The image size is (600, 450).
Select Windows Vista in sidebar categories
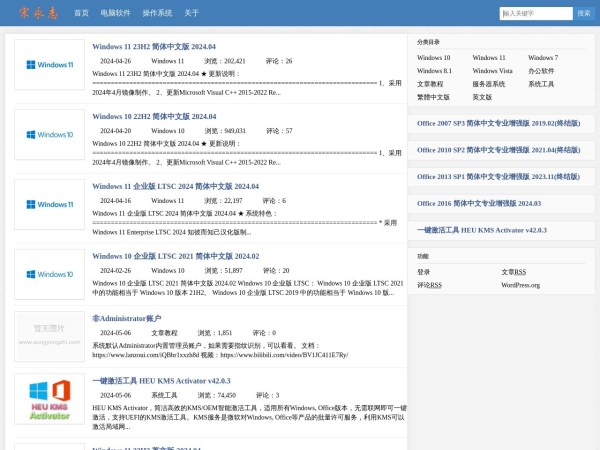492,71
